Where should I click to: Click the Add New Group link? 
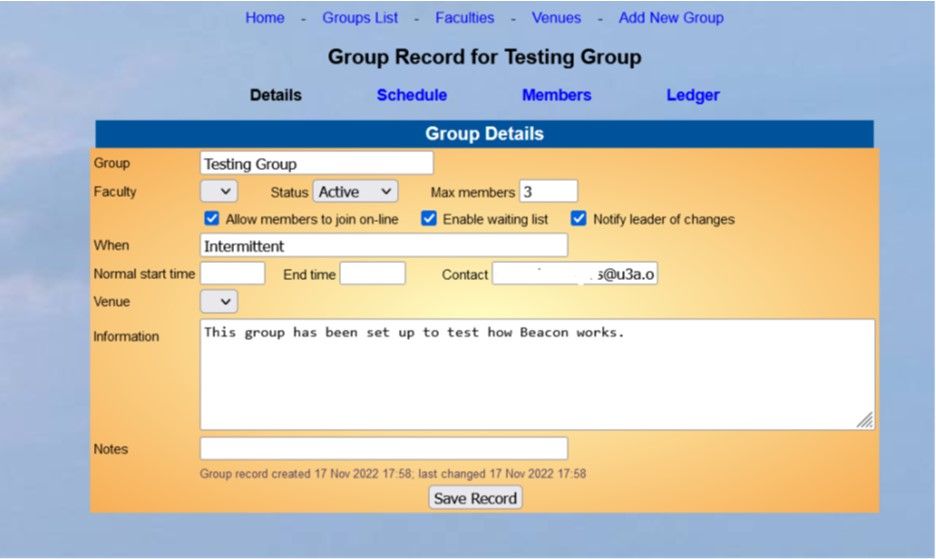coord(671,18)
